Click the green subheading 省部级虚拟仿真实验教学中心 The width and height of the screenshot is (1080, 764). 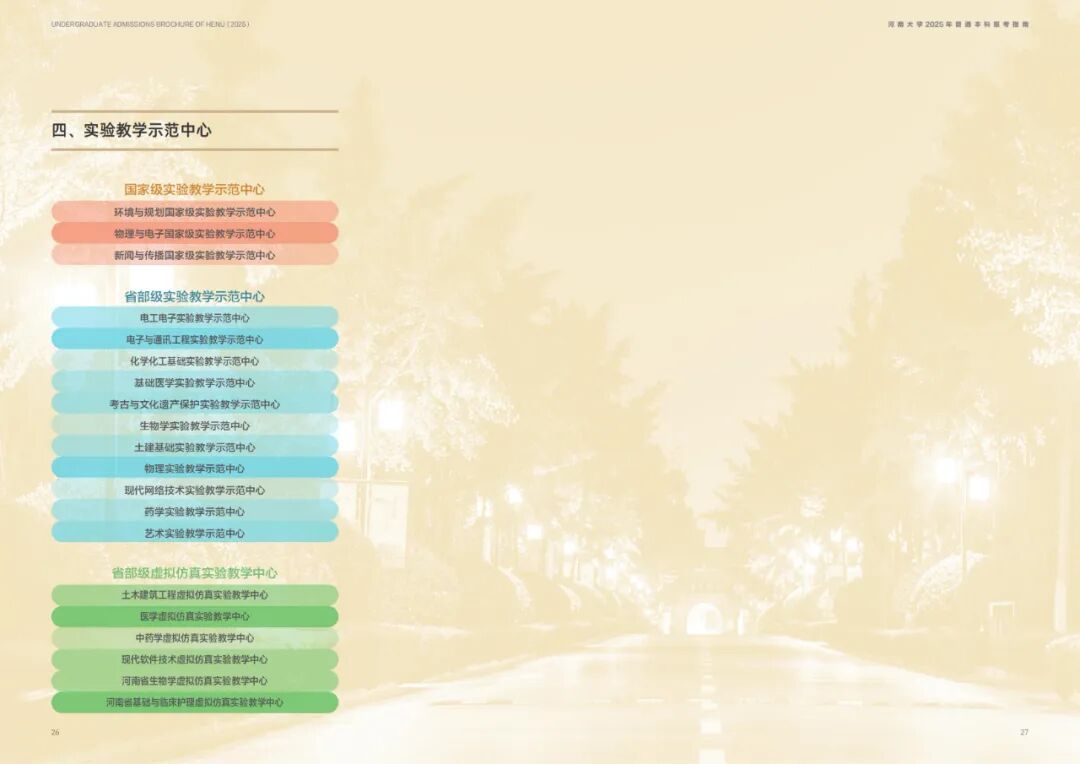194,573
